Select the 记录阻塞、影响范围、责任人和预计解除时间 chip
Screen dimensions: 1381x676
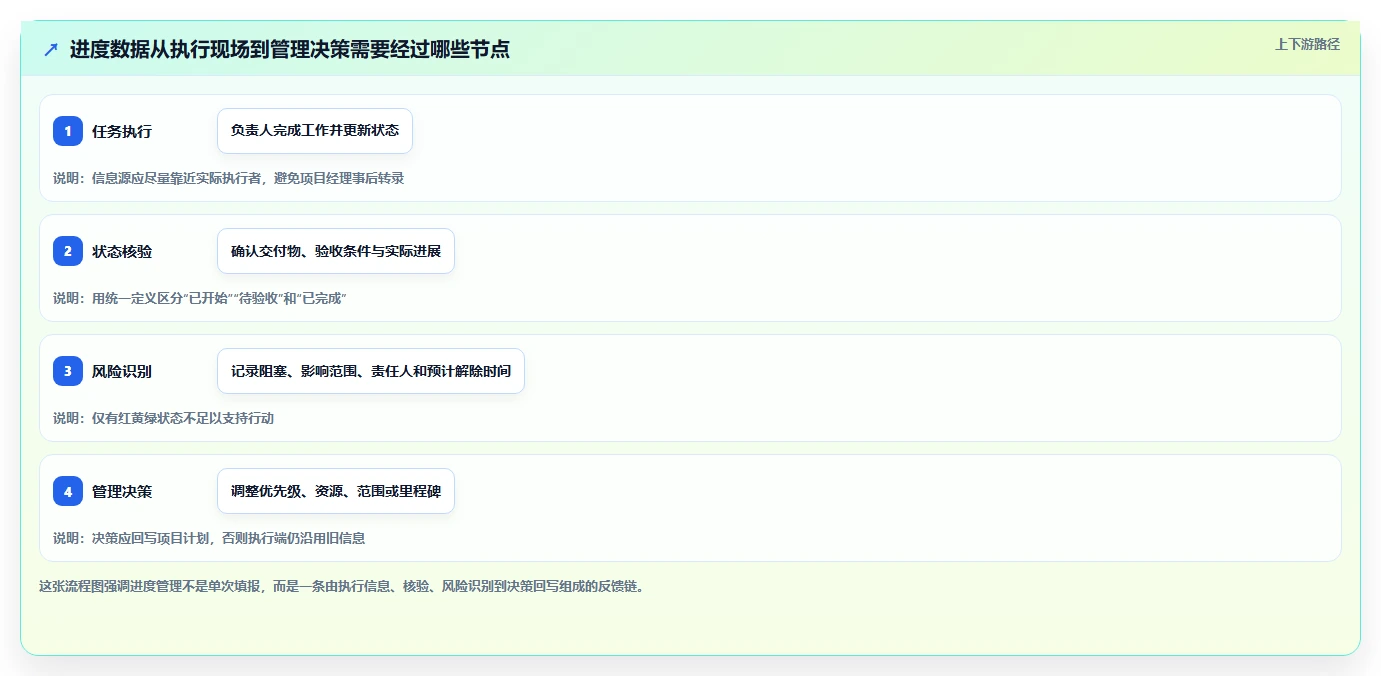tap(371, 371)
